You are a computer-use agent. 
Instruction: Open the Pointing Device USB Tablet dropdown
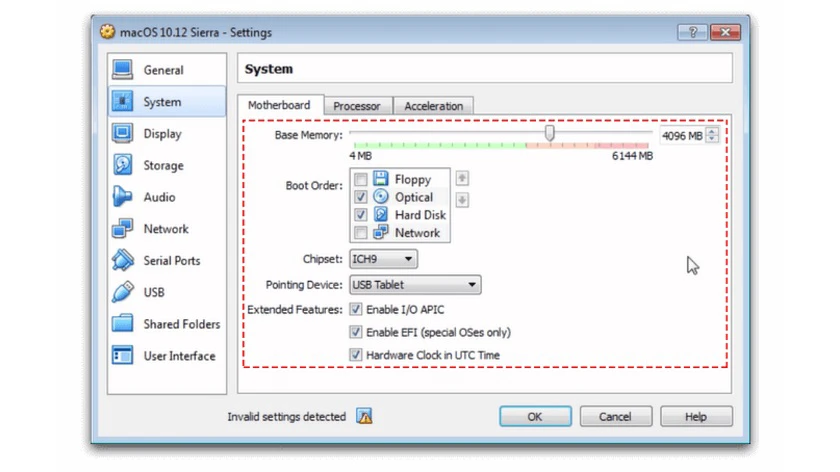[x=415, y=284]
